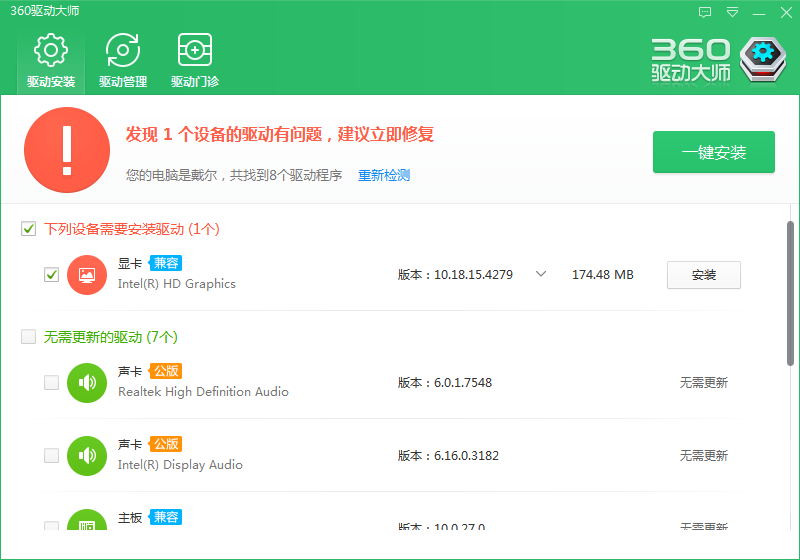Viewport: 800px width, 560px height.
Task: Open the title bar dropdown menu icon
Action: (732, 12)
